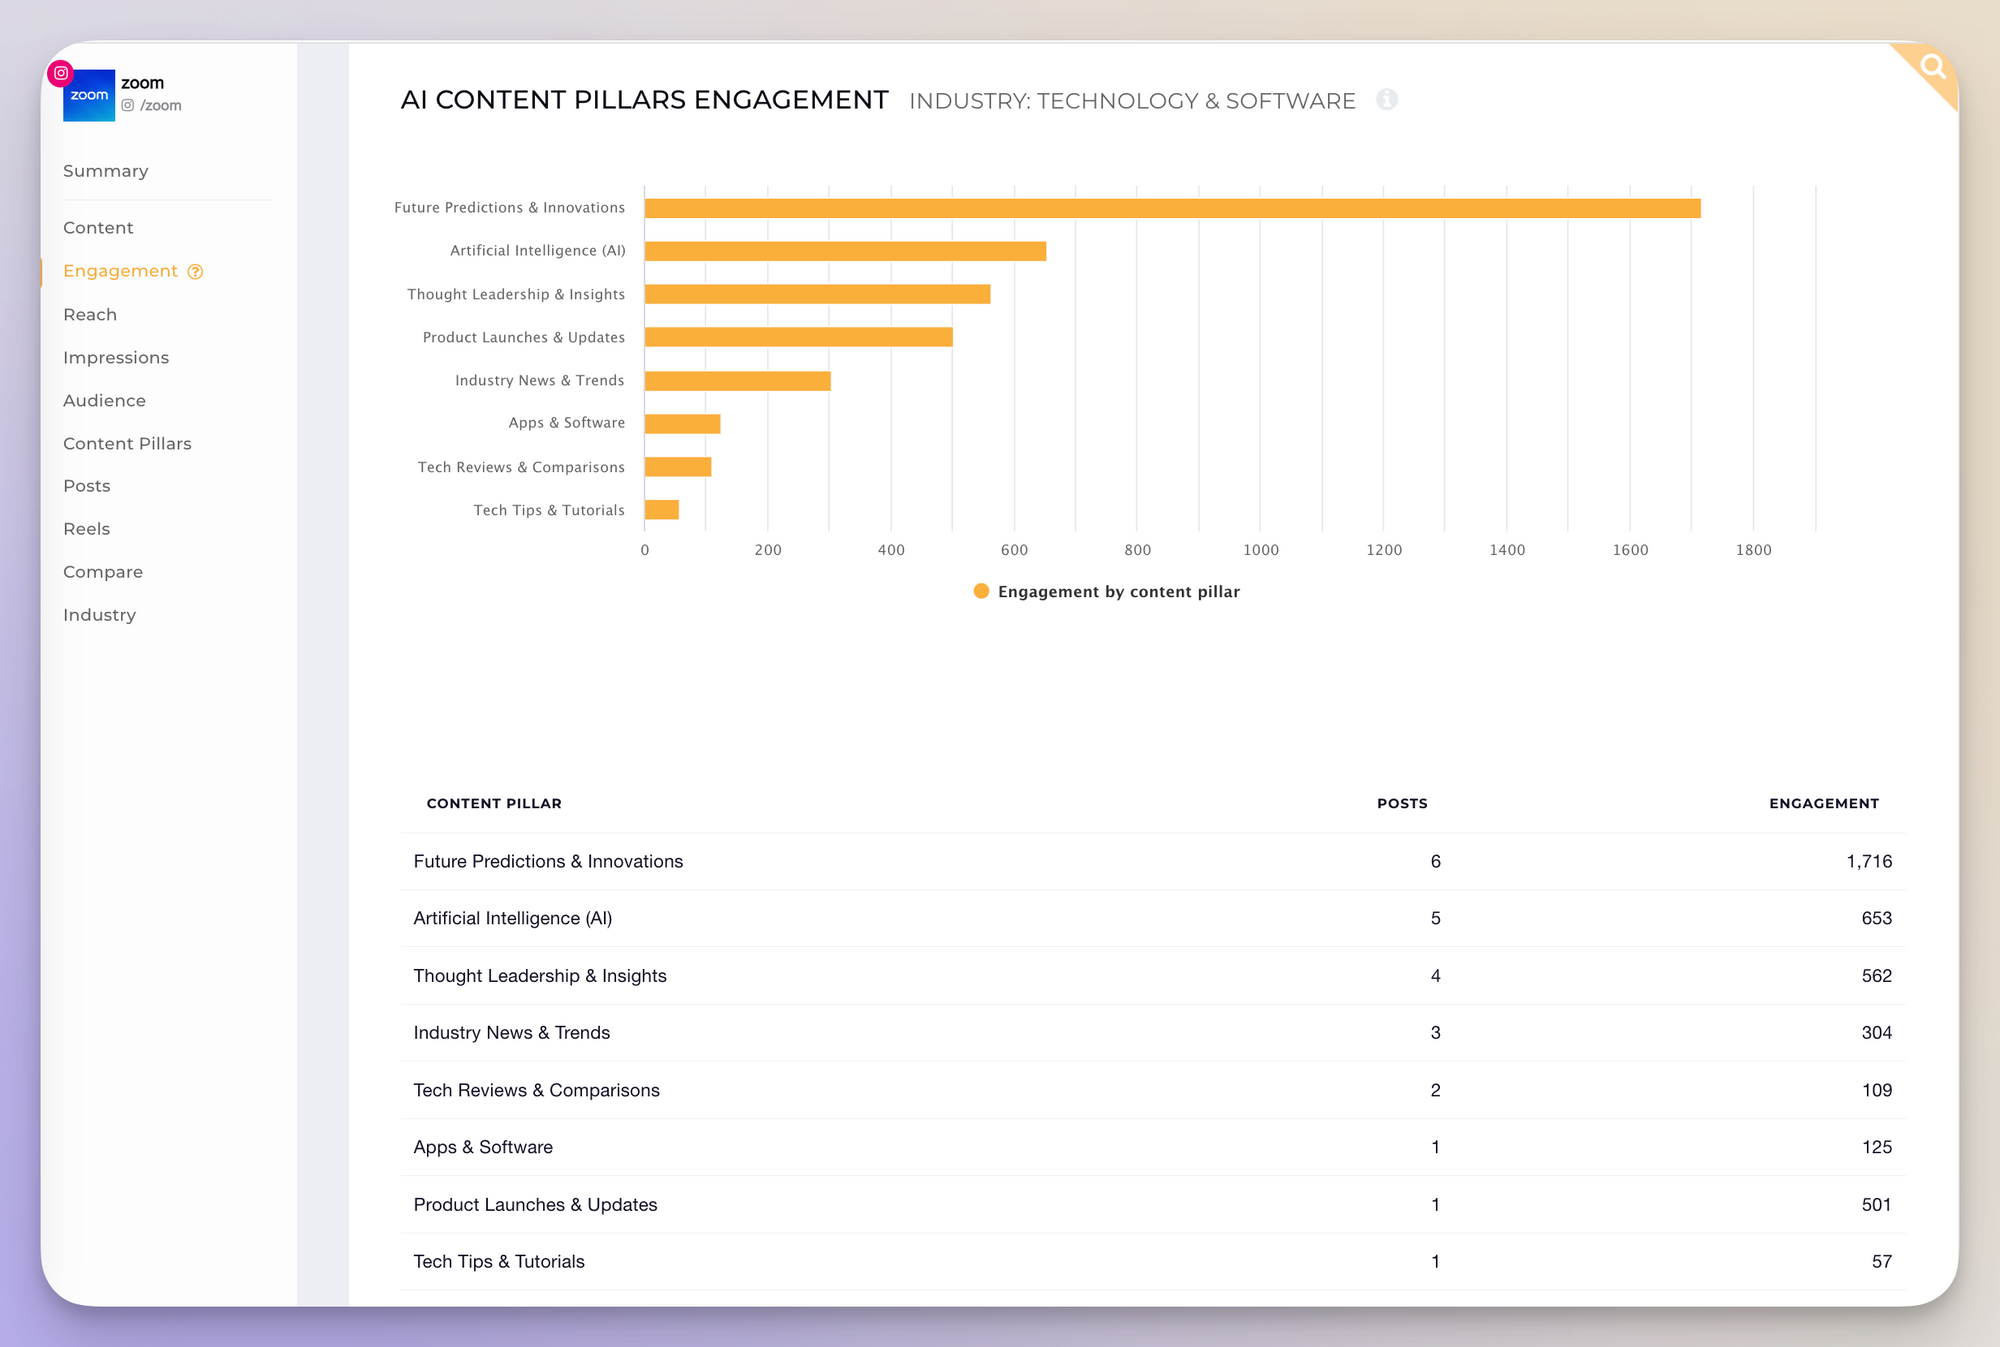Click the Product Launches & Updates bar
The image size is (2000, 1347).
coord(798,337)
